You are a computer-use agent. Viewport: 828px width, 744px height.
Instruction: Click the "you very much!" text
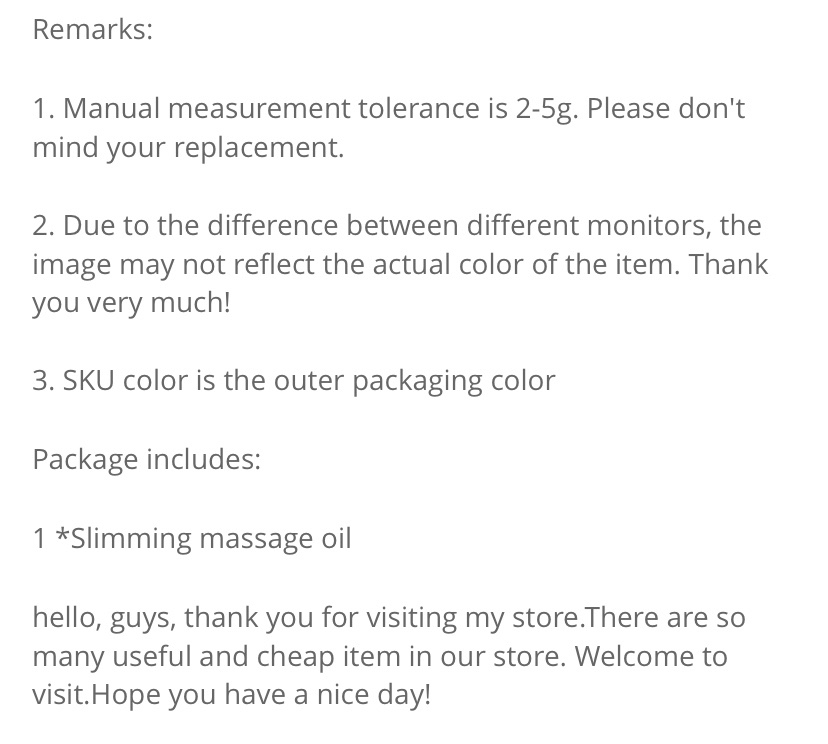click(131, 303)
